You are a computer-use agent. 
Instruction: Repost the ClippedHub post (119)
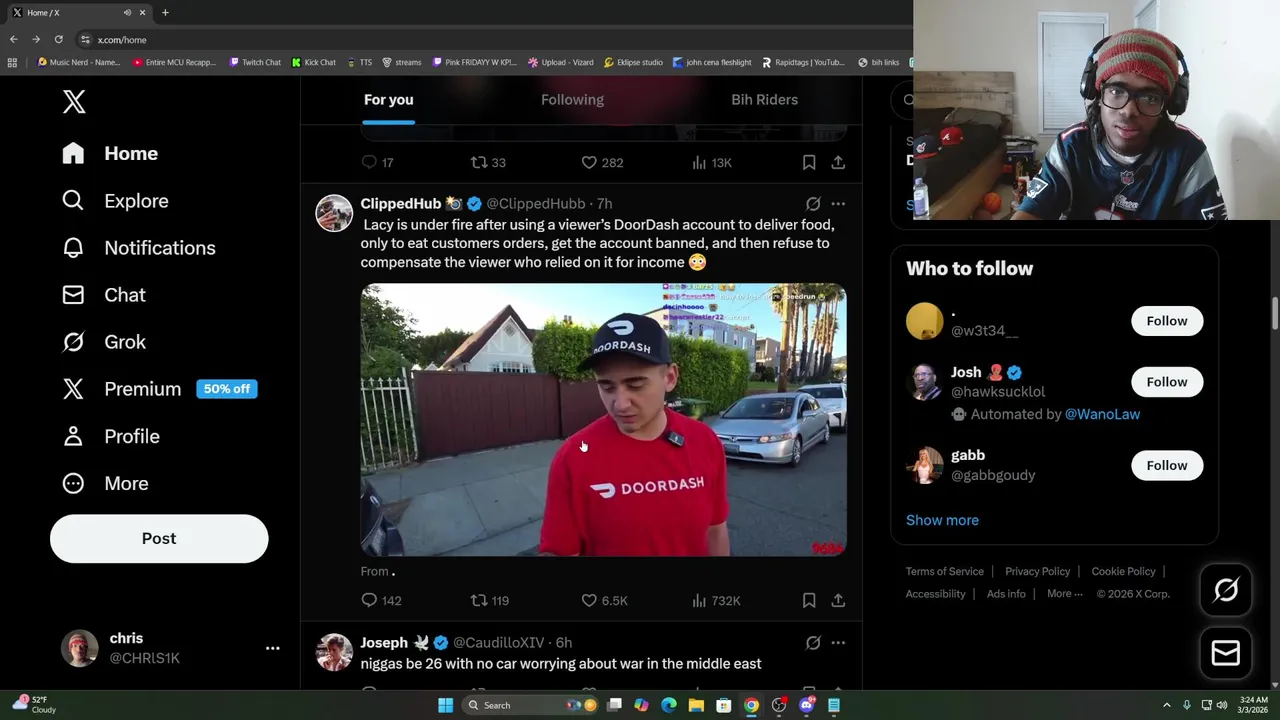click(x=490, y=600)
